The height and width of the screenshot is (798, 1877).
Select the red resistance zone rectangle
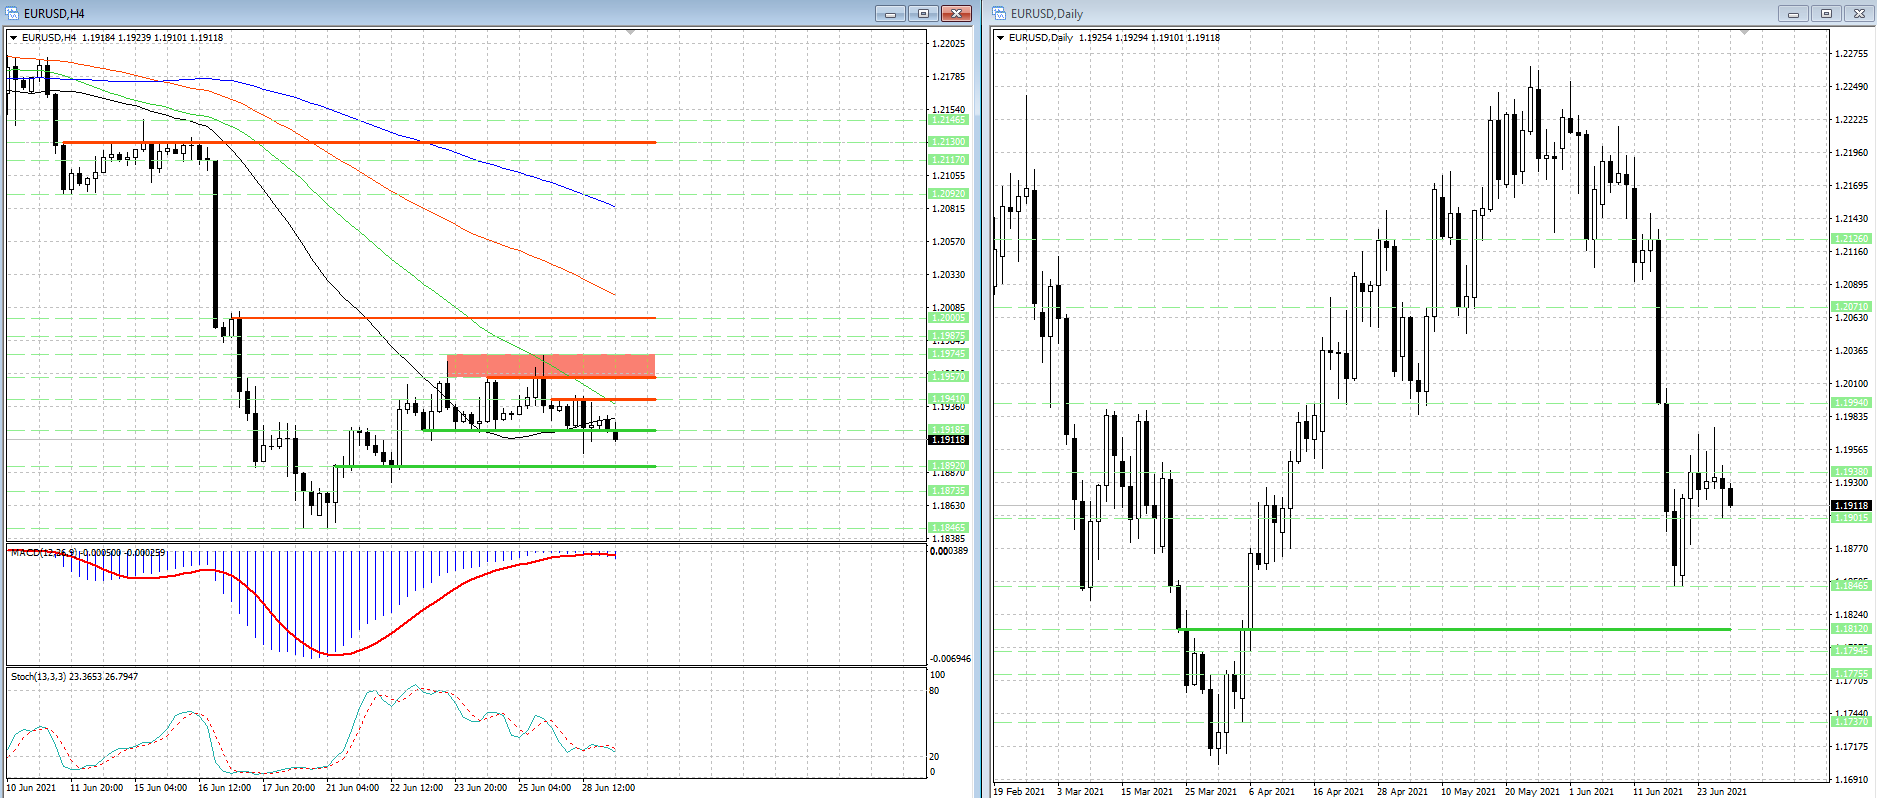[551, 366]
